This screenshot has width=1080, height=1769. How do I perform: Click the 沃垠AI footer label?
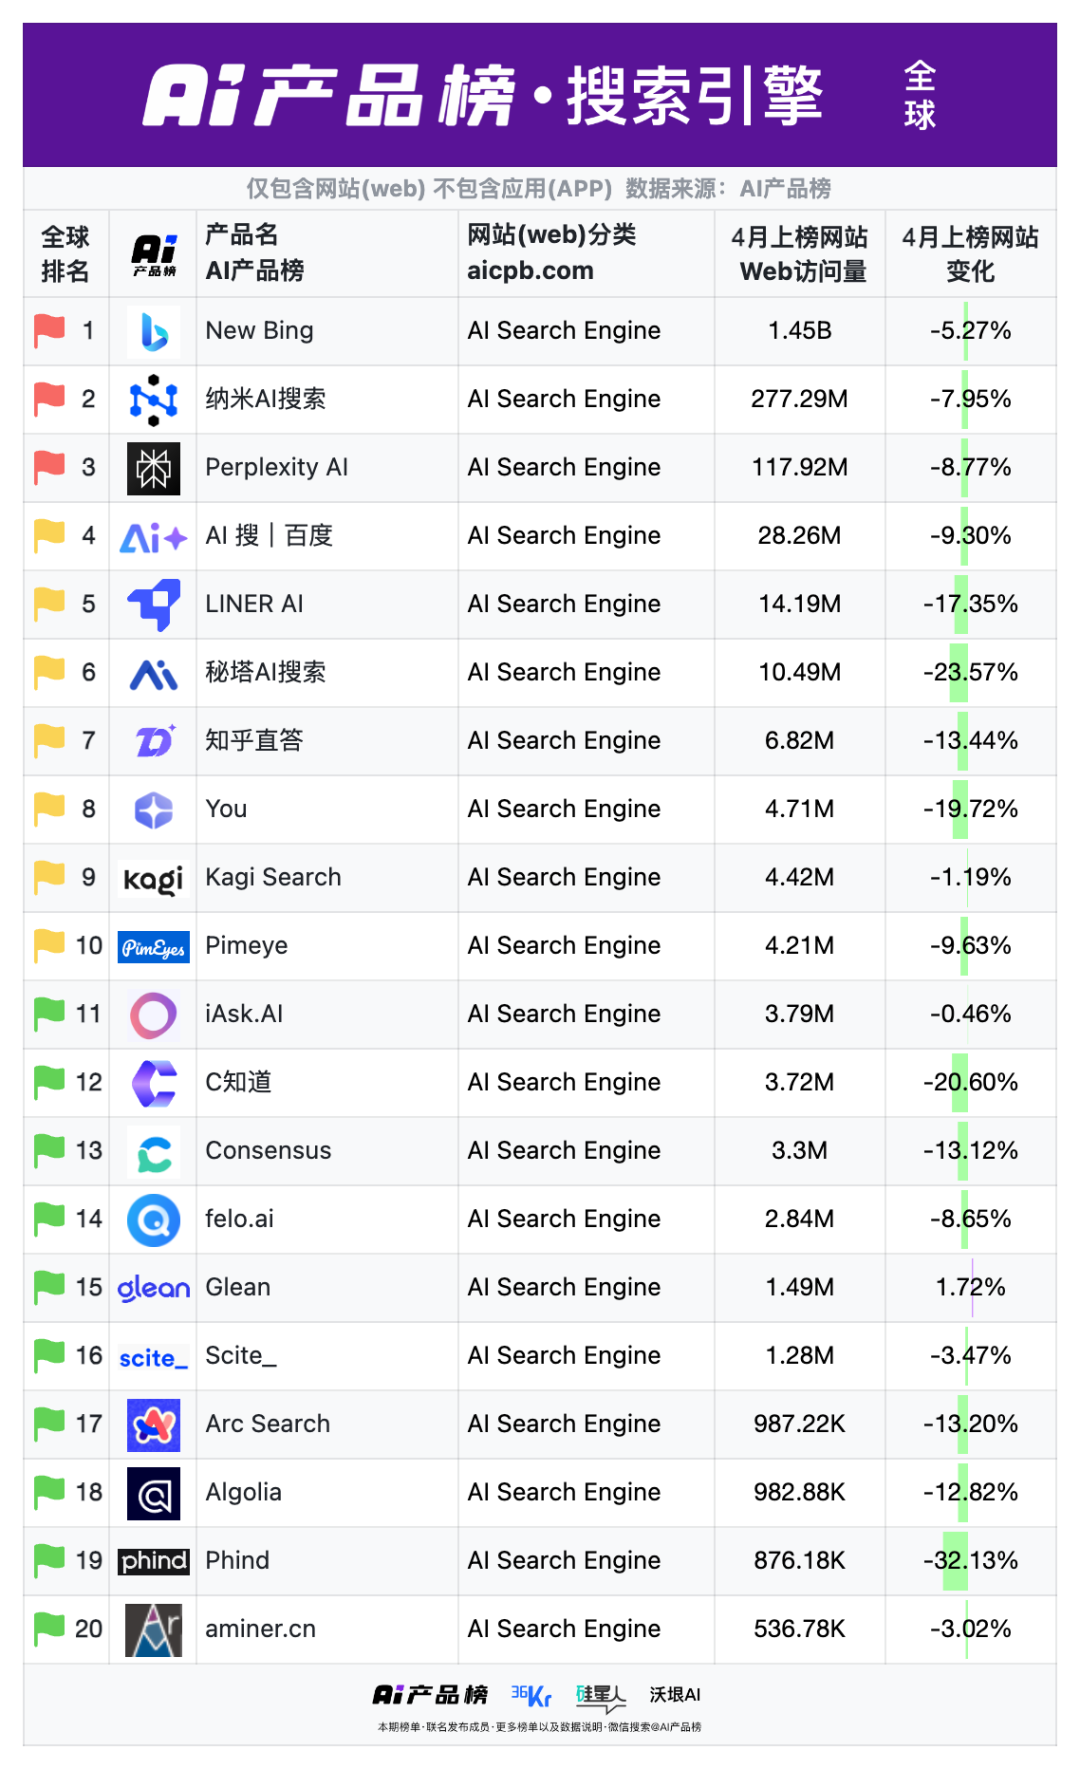pyautogui.click(x=675, y=1695)
